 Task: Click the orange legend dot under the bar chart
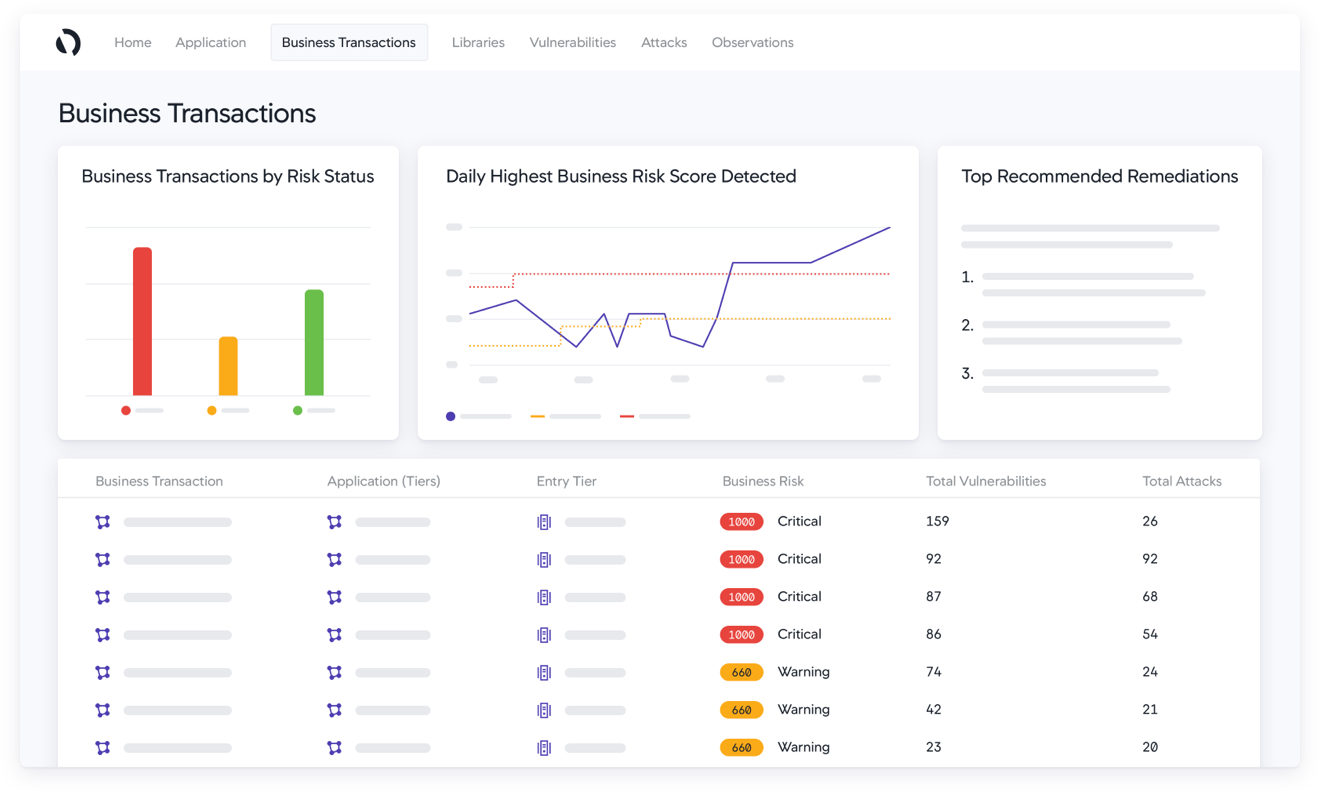point(212,410)
